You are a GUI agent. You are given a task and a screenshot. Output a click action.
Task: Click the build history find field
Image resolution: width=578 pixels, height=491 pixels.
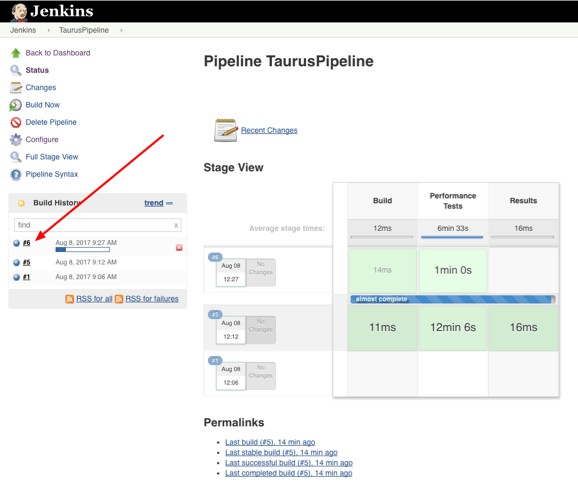98,225
